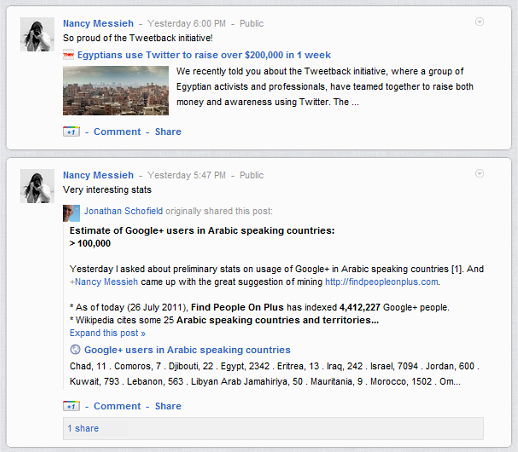
Task: Click Nancy Messieh avatar on first post
Action: pyautogui.click(x=37, y=34)
